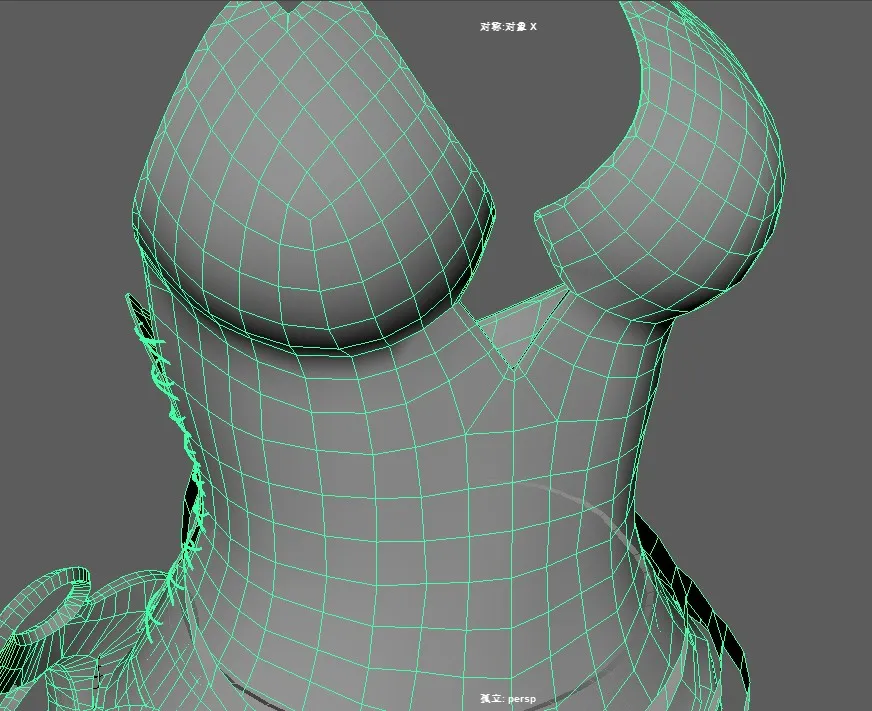This screenshot has width=872, height=711.
Task: Select the vertex at the V-notch tip
Action: 511,368
